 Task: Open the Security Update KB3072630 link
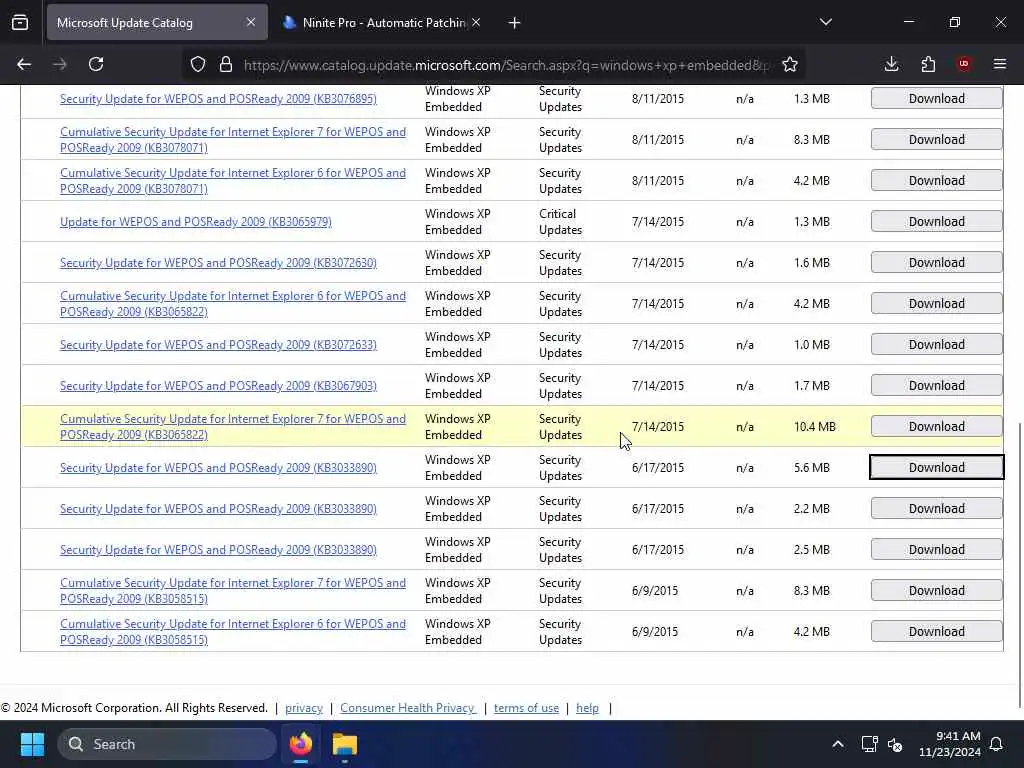[218, 263]
